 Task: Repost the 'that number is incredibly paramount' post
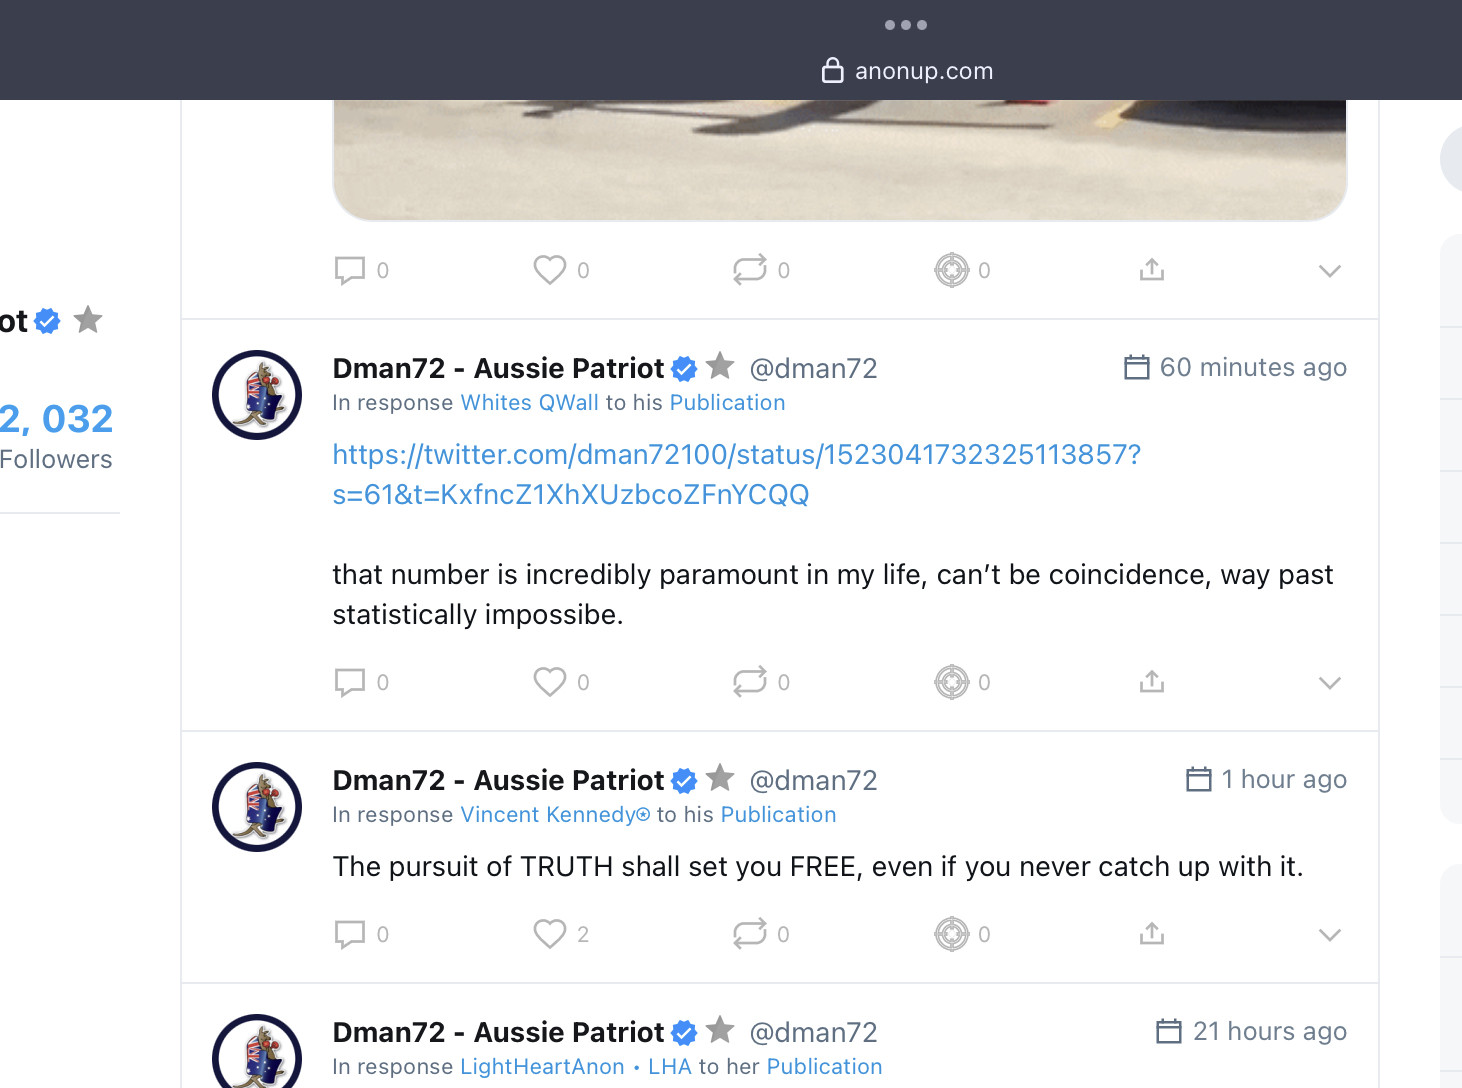point(750,682)
